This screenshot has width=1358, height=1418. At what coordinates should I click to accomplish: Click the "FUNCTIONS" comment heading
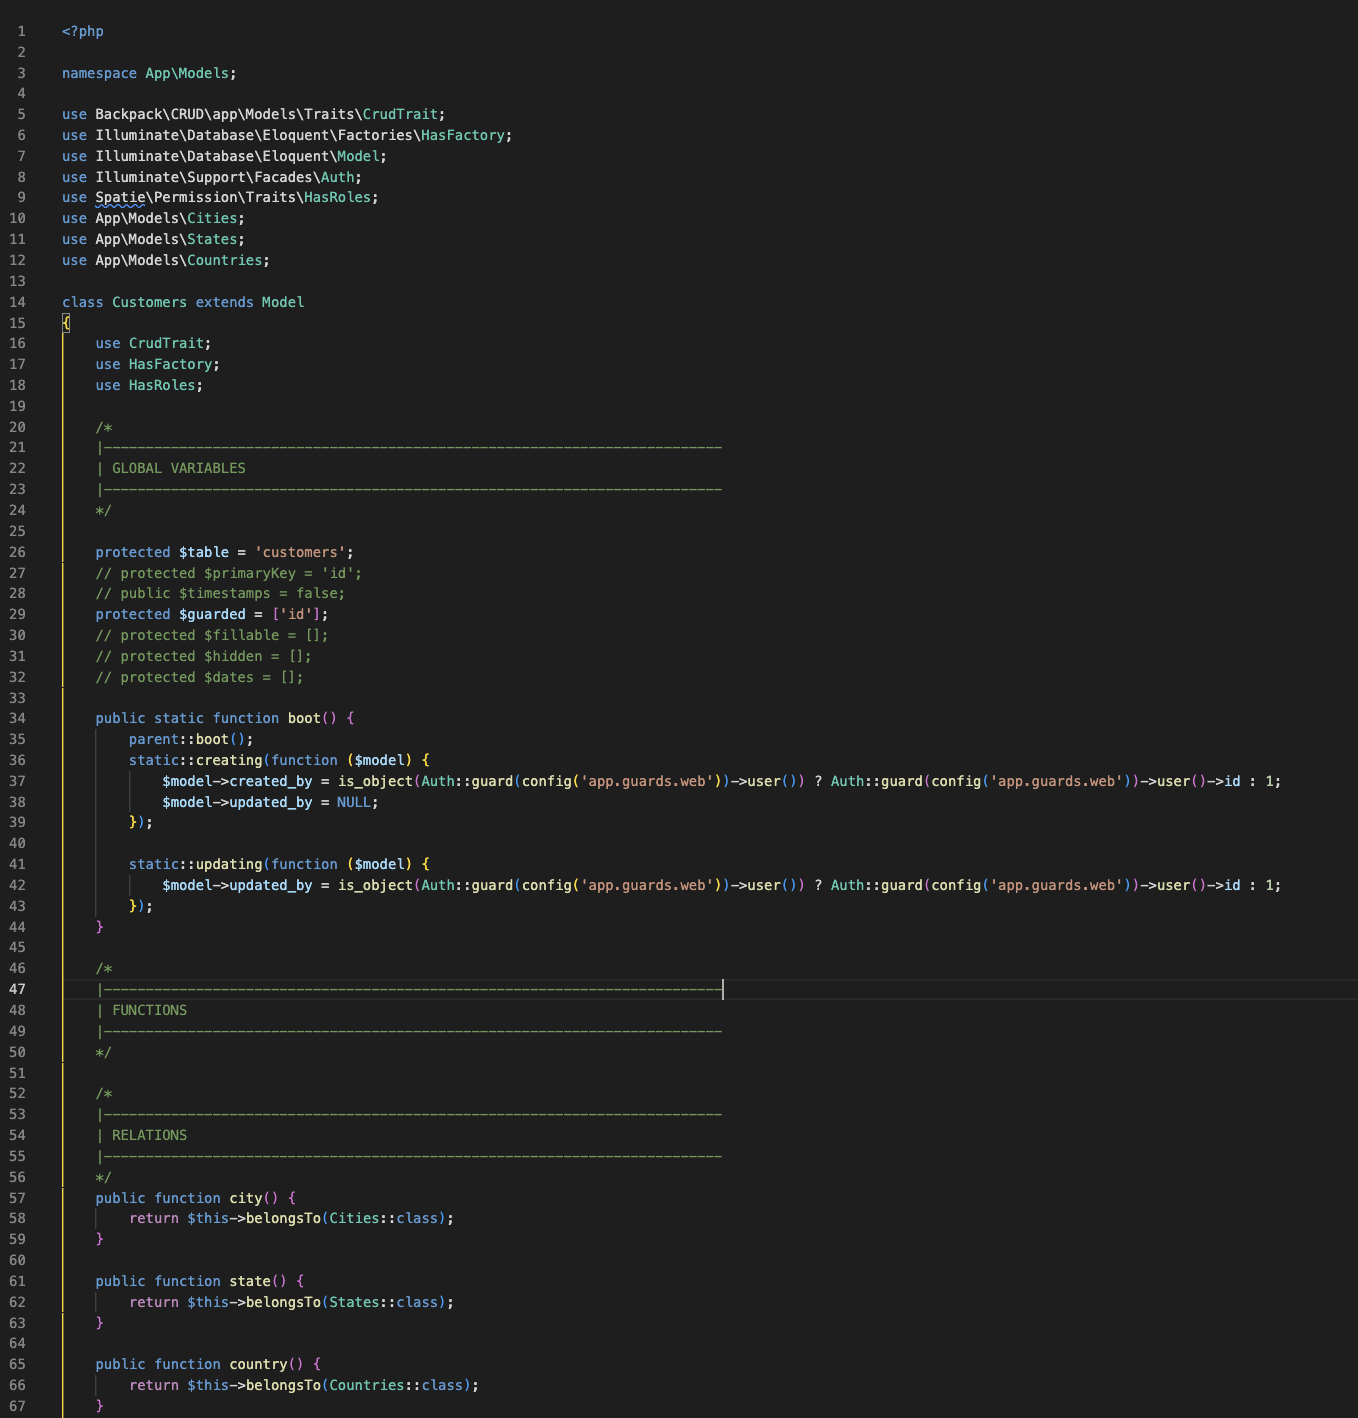[149, 1010]
